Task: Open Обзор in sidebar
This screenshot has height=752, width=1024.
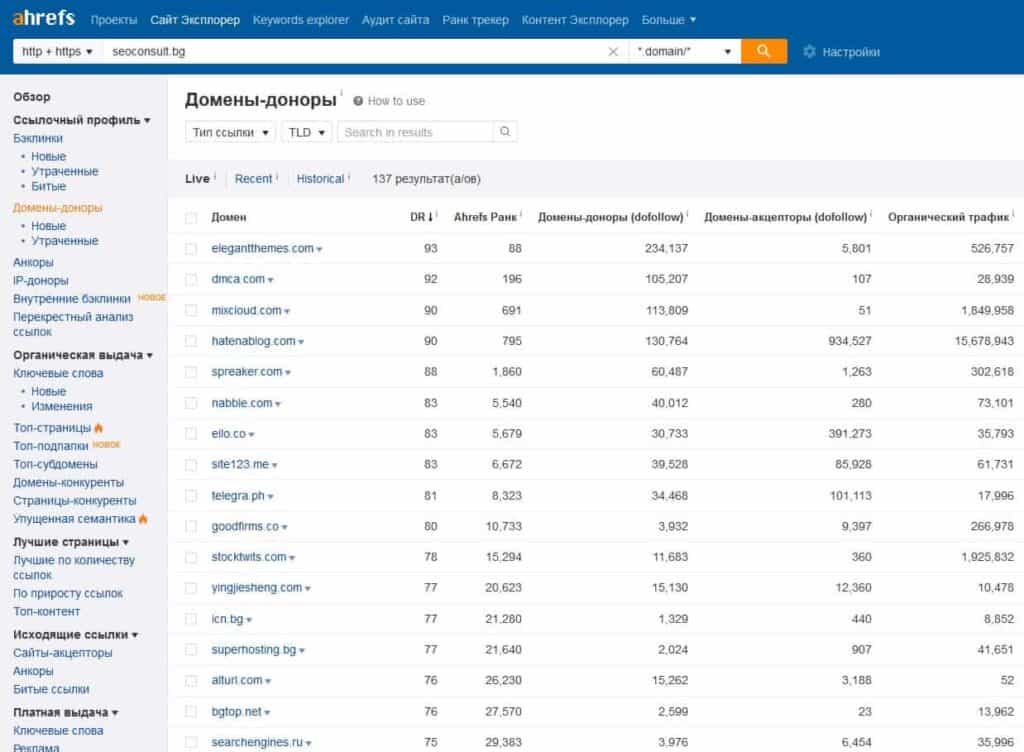Action: point(31,97)
